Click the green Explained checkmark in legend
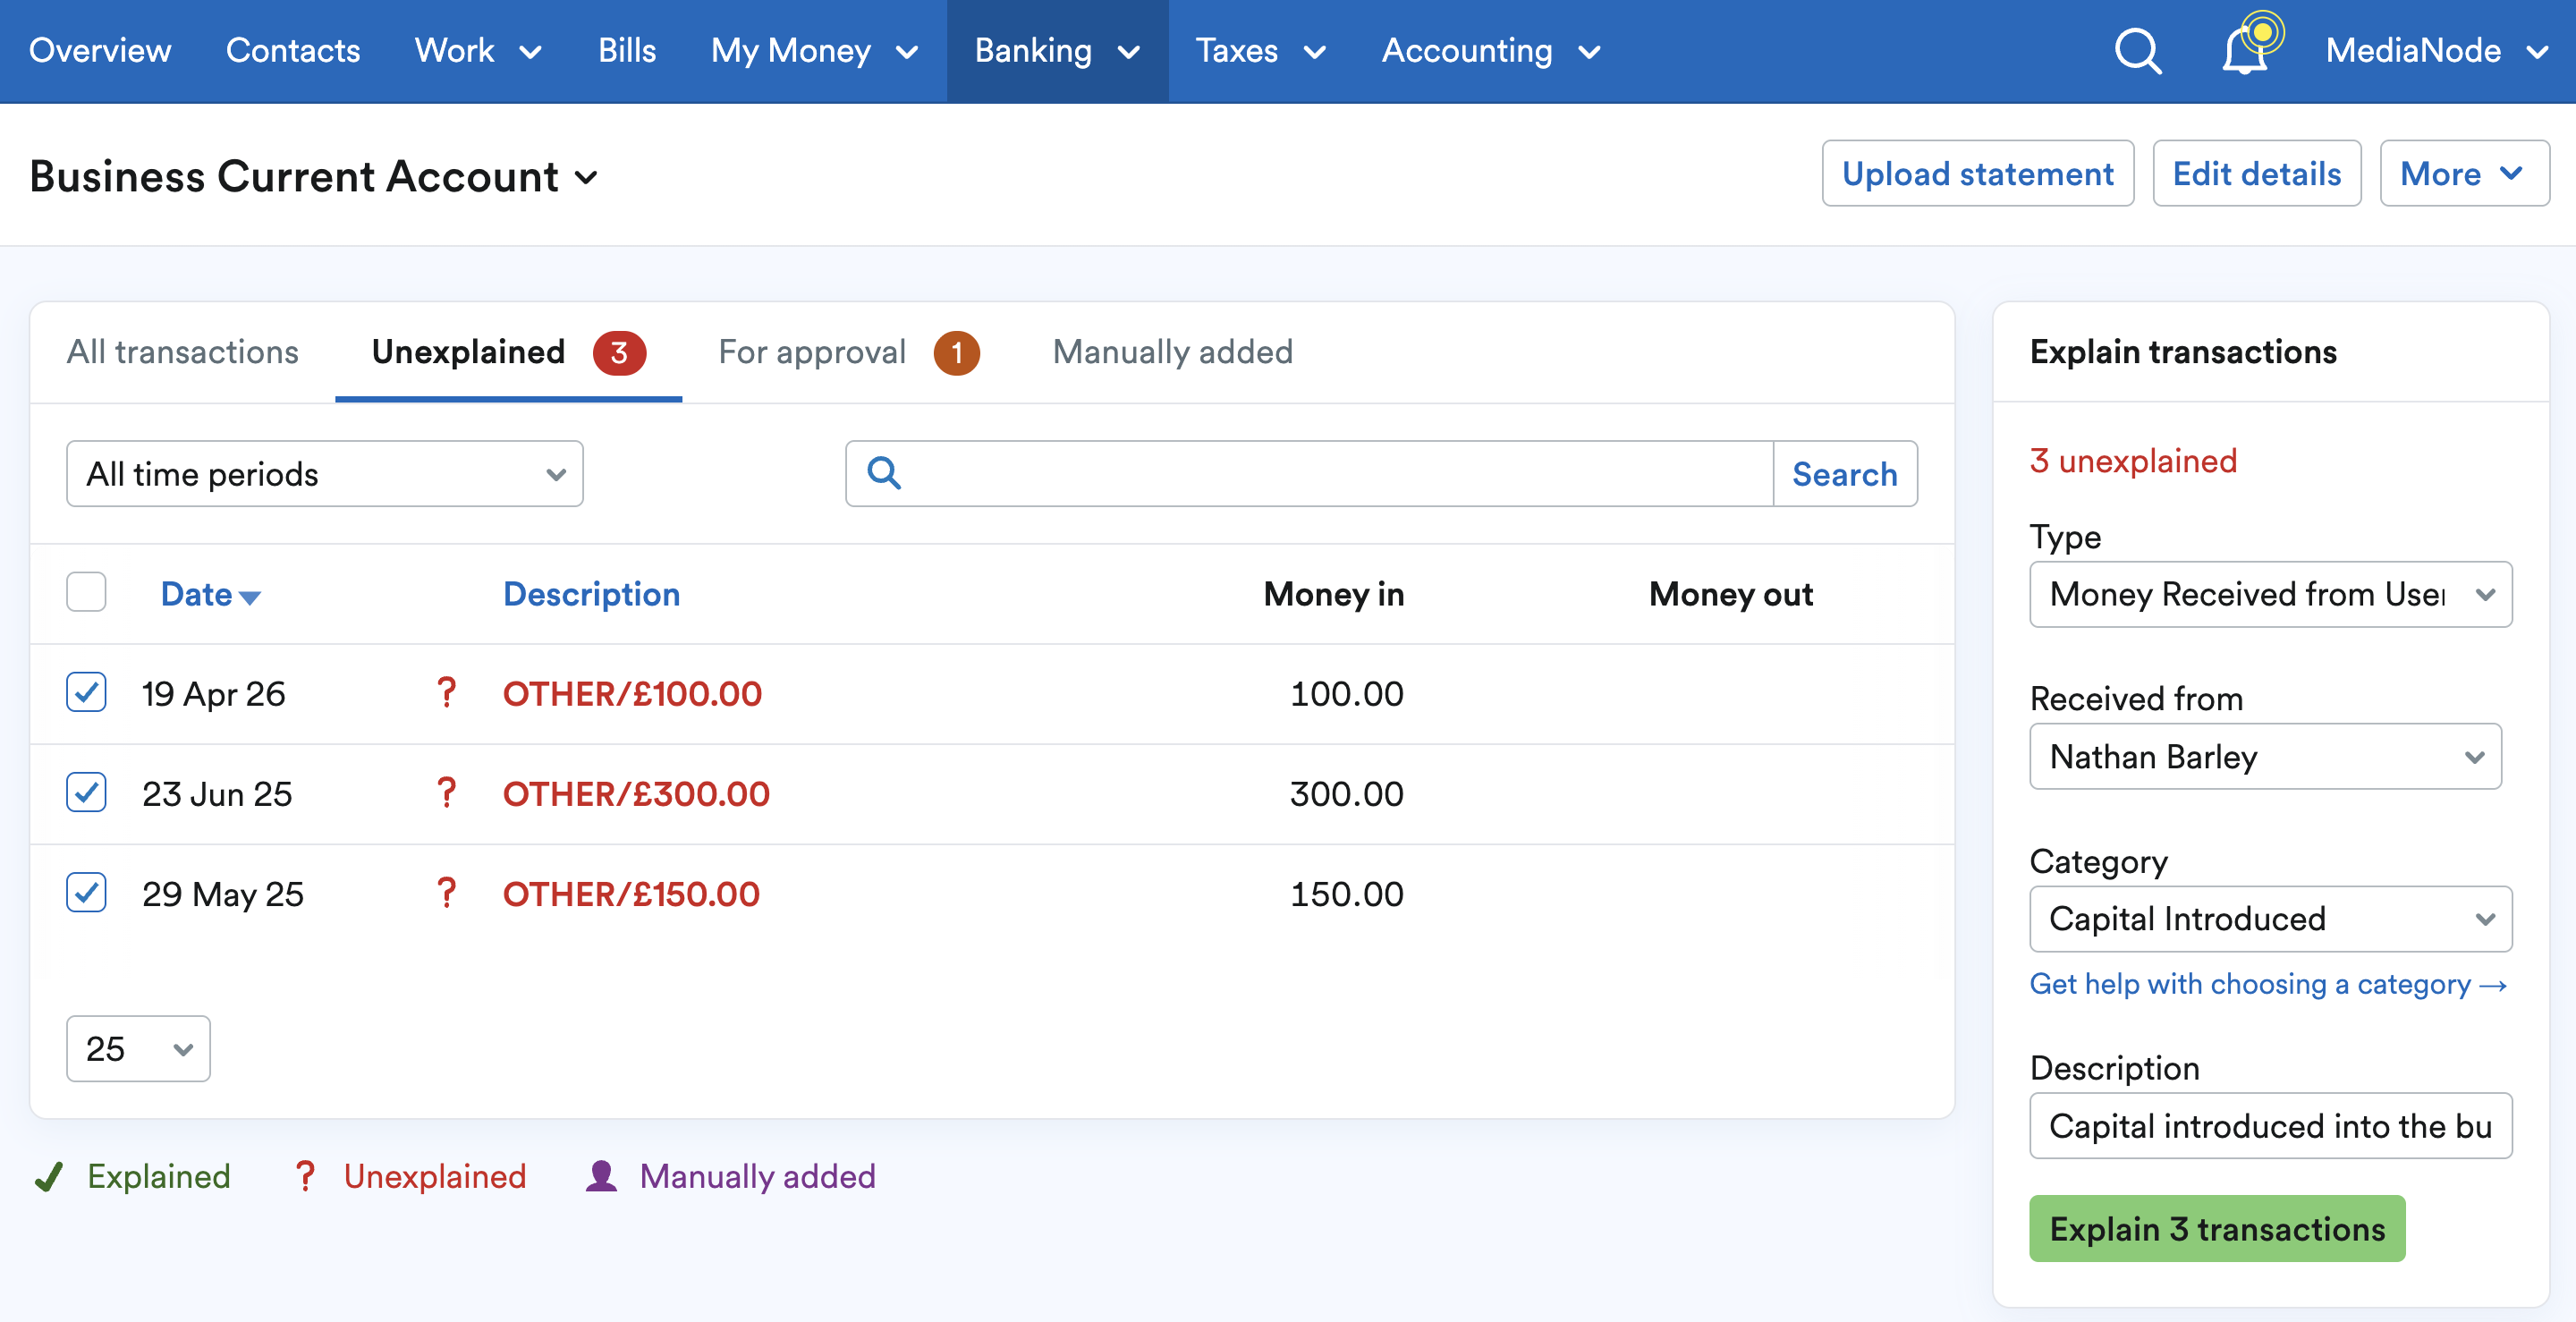The height and width of the screenshot is (1322, 2576). point(48,1177)
